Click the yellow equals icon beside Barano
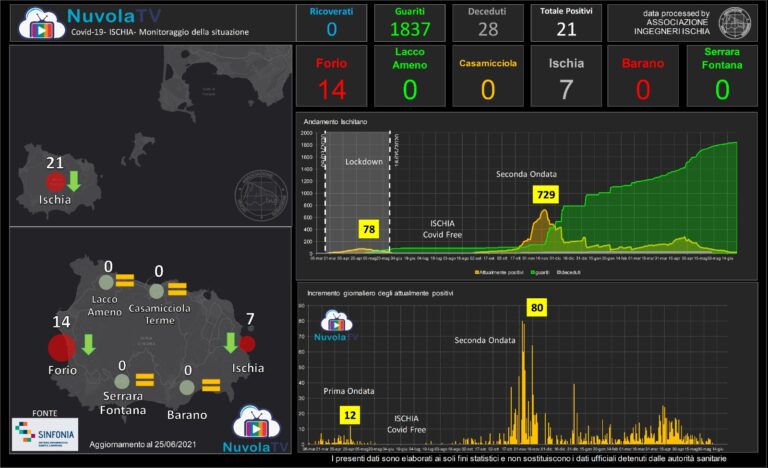The image size is (768, 468). click(211, 384)
